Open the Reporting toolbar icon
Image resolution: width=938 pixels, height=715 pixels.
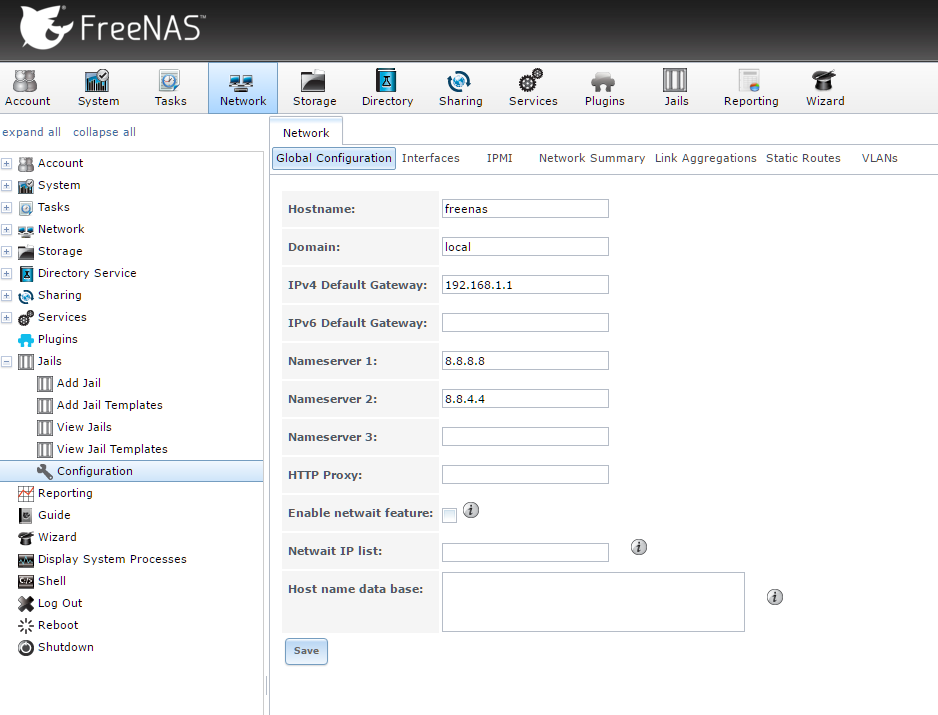click(750, 88)
